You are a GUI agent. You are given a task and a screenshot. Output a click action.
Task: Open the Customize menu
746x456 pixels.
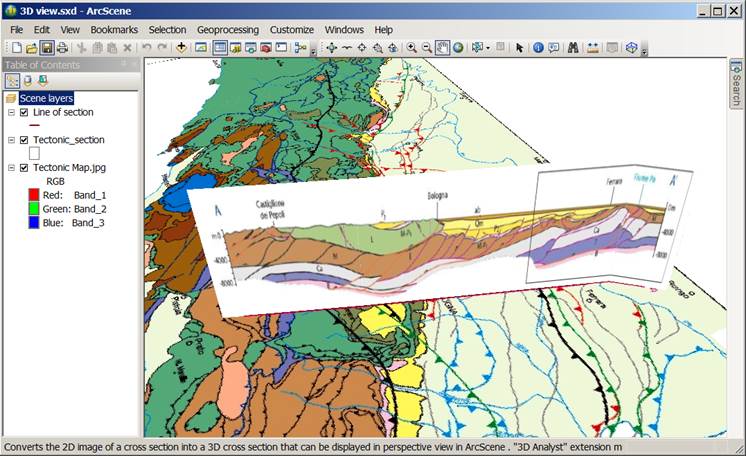(292, 30)
